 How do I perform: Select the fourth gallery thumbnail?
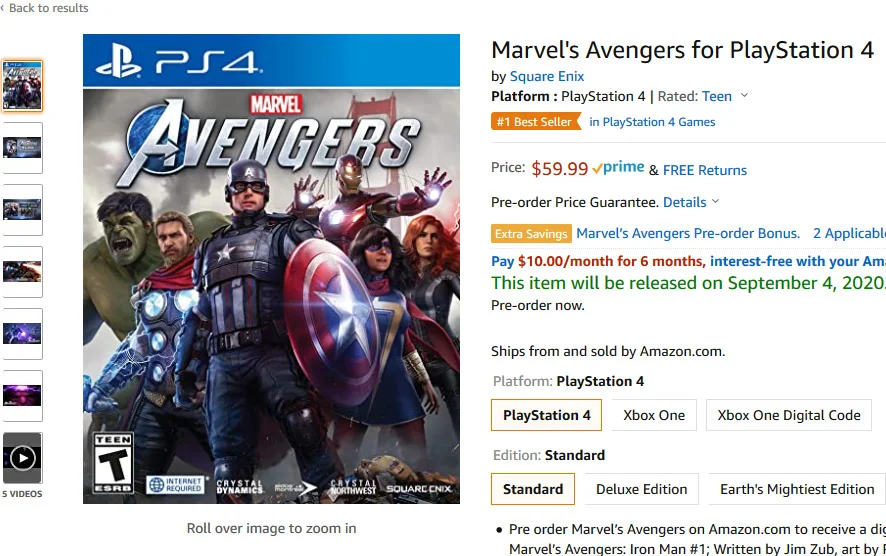pos(23,272)
